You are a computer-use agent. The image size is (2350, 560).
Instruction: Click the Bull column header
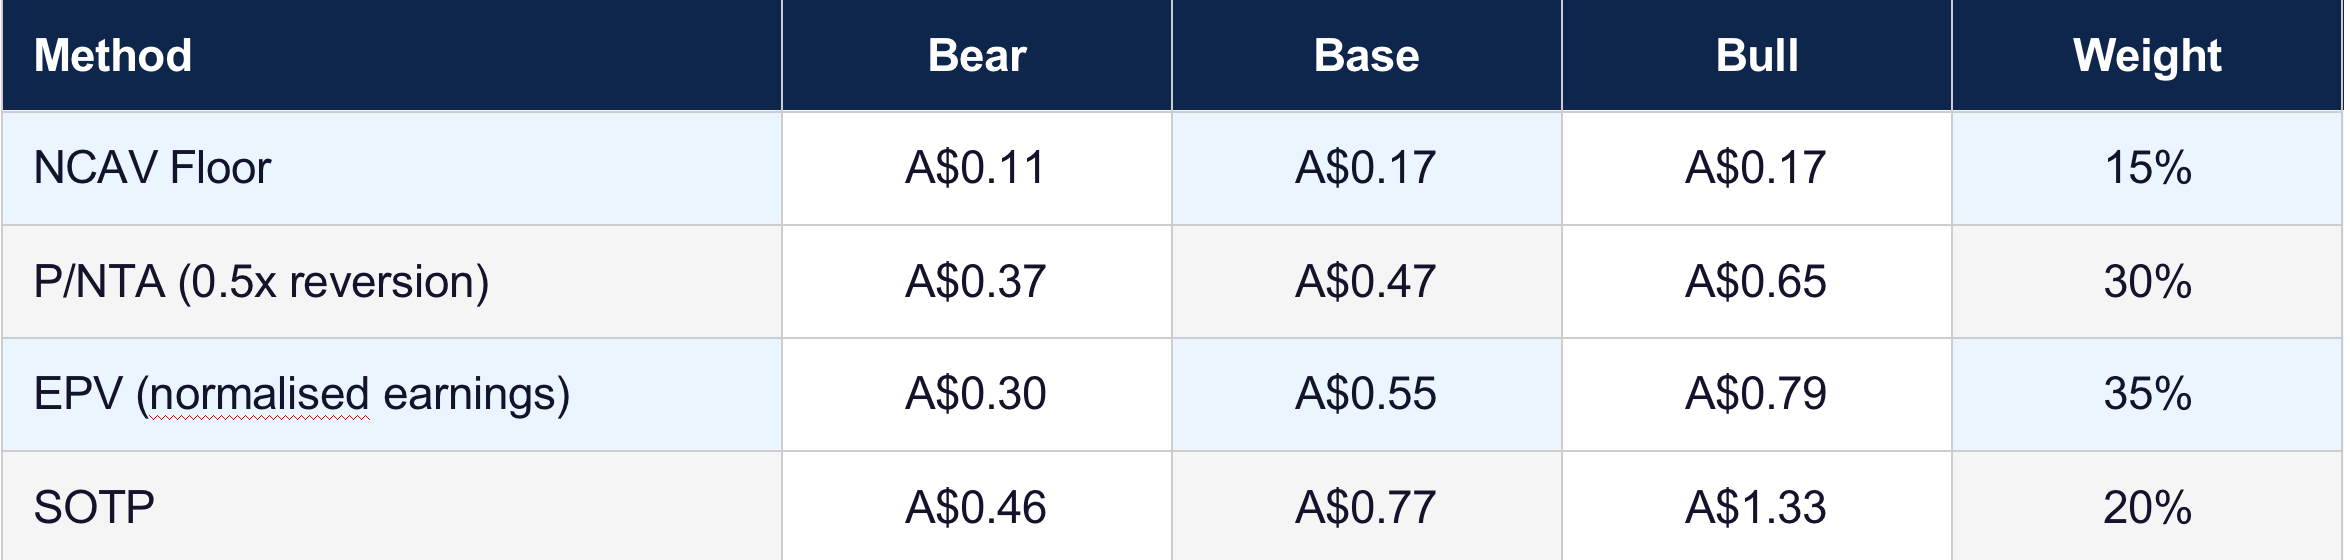click(1757, 55)
